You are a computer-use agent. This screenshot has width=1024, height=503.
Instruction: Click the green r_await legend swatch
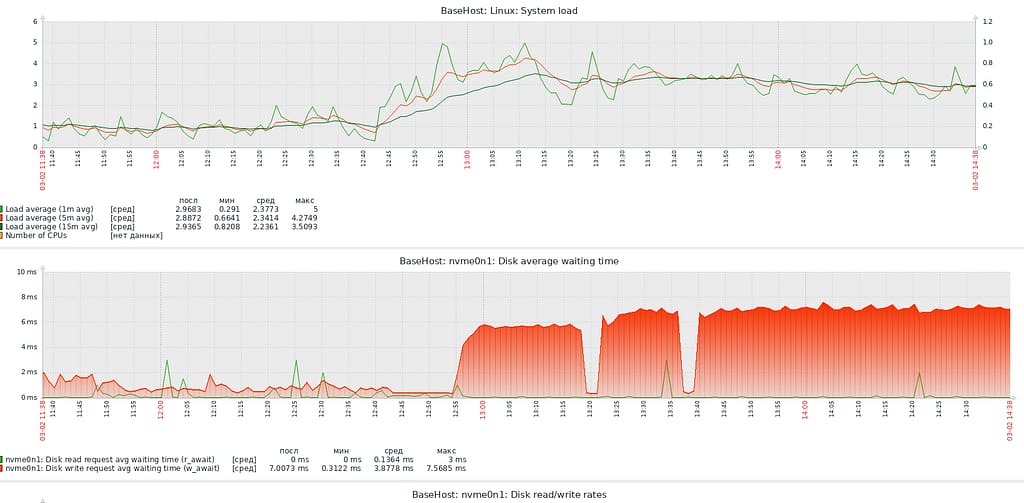point(3,459)
